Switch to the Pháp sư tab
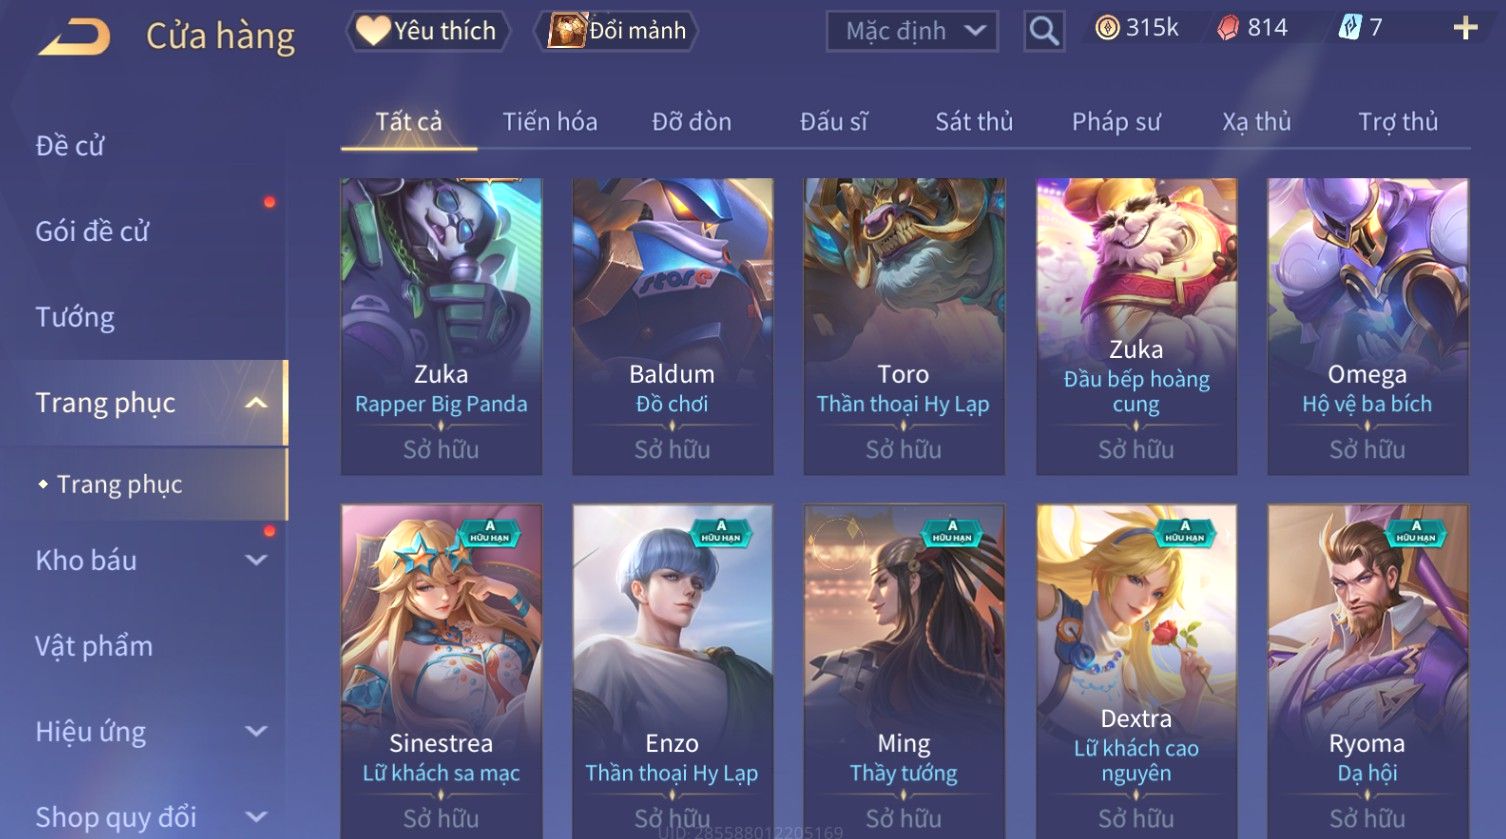 coord(1116,122)
